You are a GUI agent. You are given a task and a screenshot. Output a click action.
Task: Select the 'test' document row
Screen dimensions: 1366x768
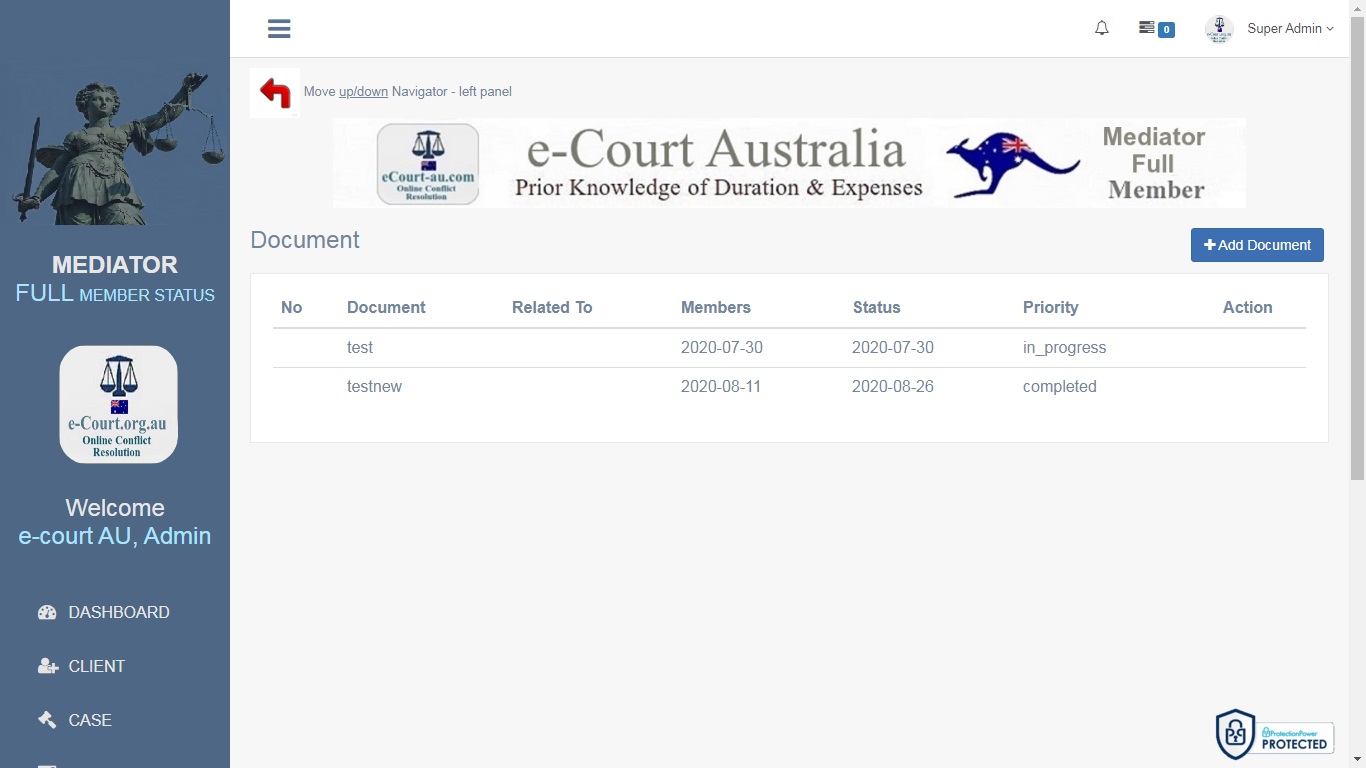[x=360, y=348]
